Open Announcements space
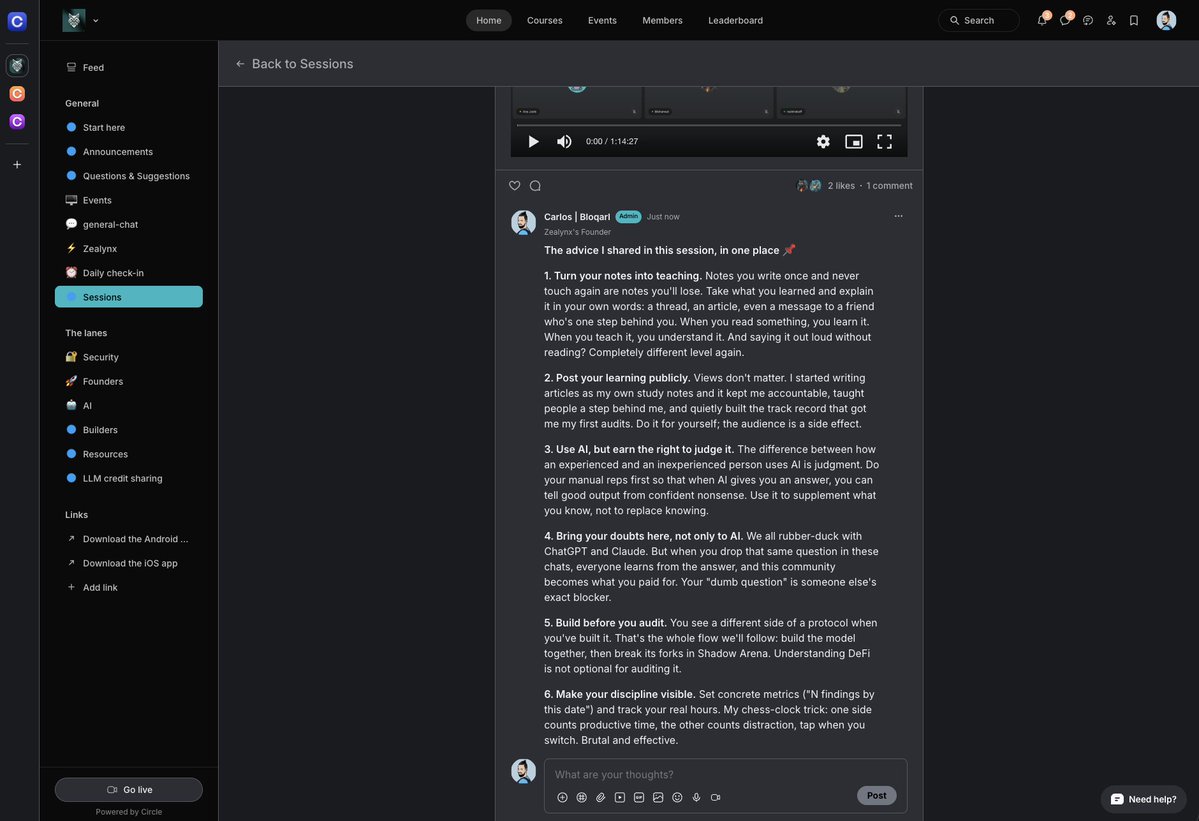Viewport: 1199px width, 821px height. 128,151
